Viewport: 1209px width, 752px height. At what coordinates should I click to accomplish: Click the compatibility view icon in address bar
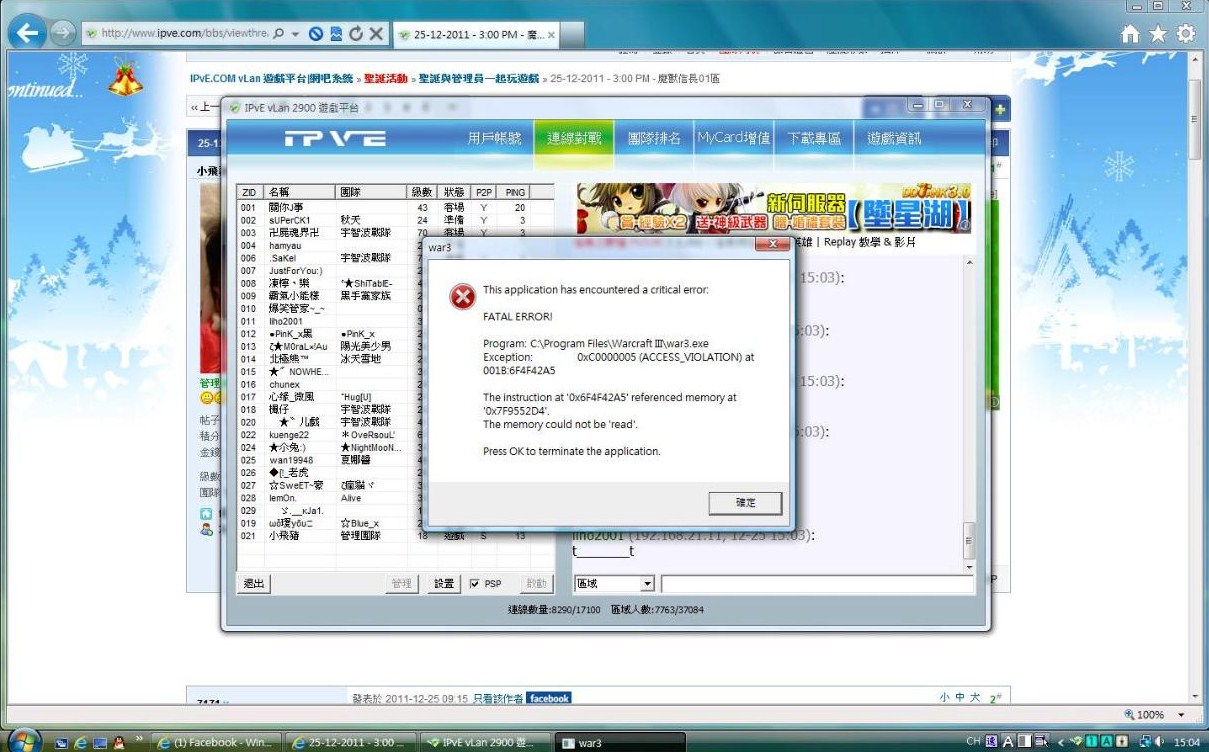(336, 34)
